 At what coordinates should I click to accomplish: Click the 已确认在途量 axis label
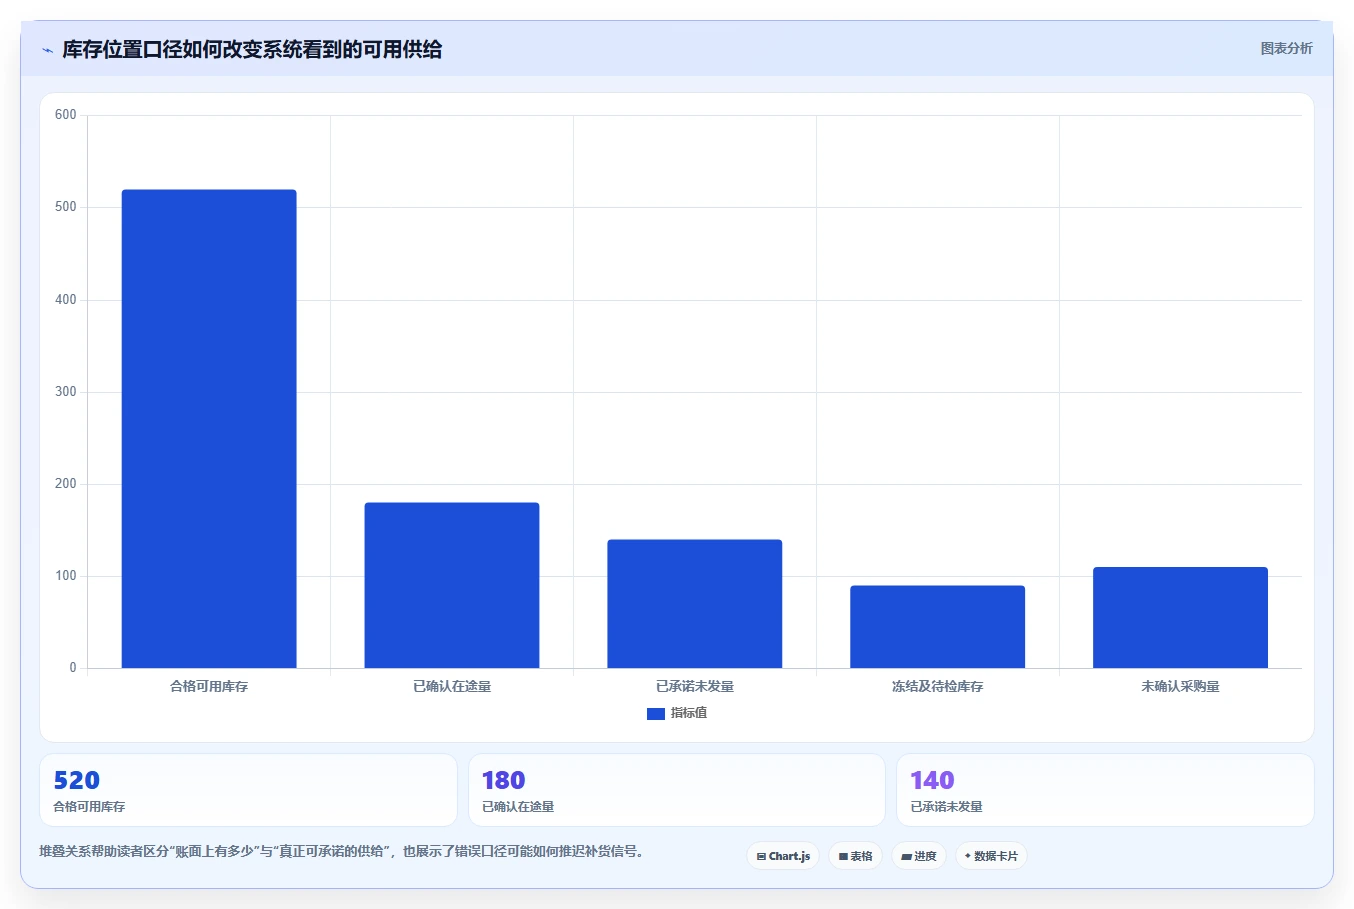click(x=452, y=686)
